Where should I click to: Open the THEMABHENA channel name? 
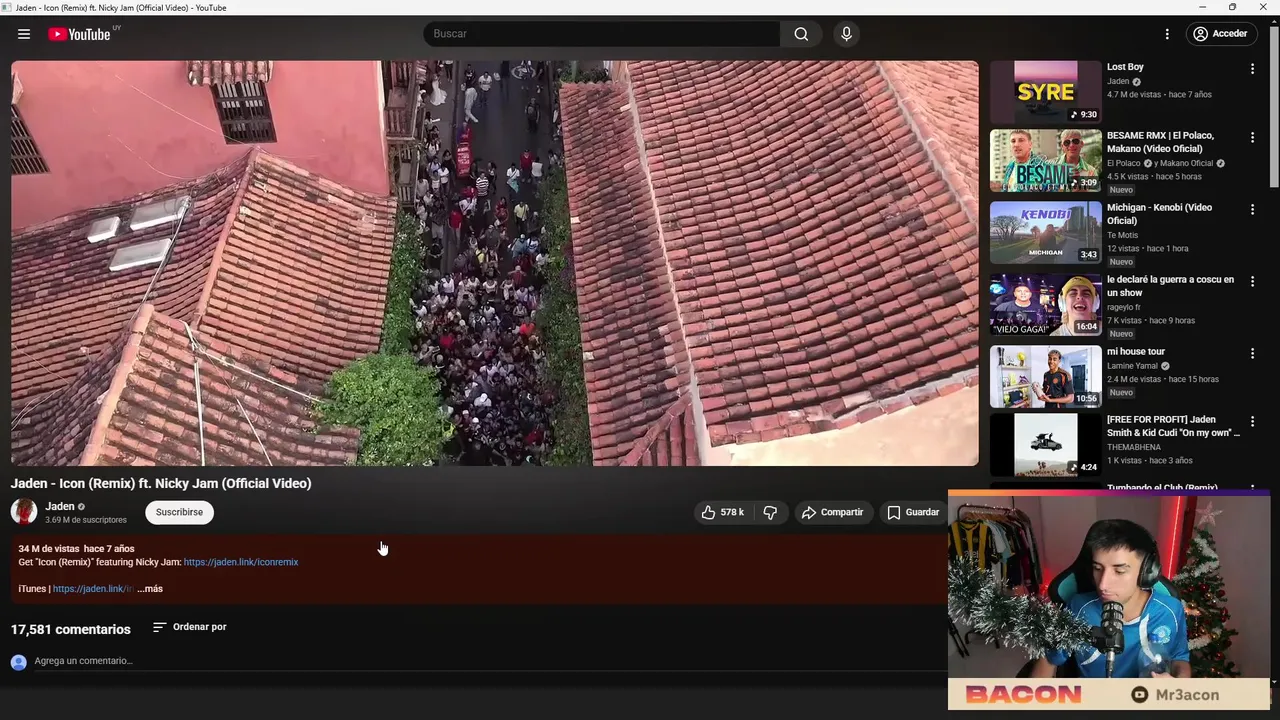pyautogui.click(x=1134, y=447)
